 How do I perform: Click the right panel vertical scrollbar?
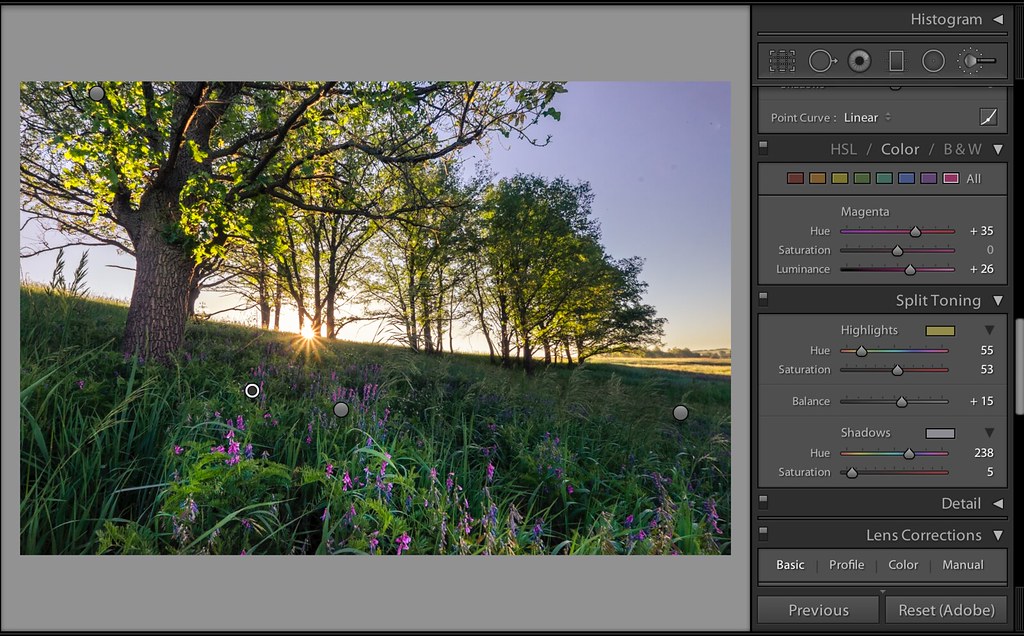(x=1018, y=365)
